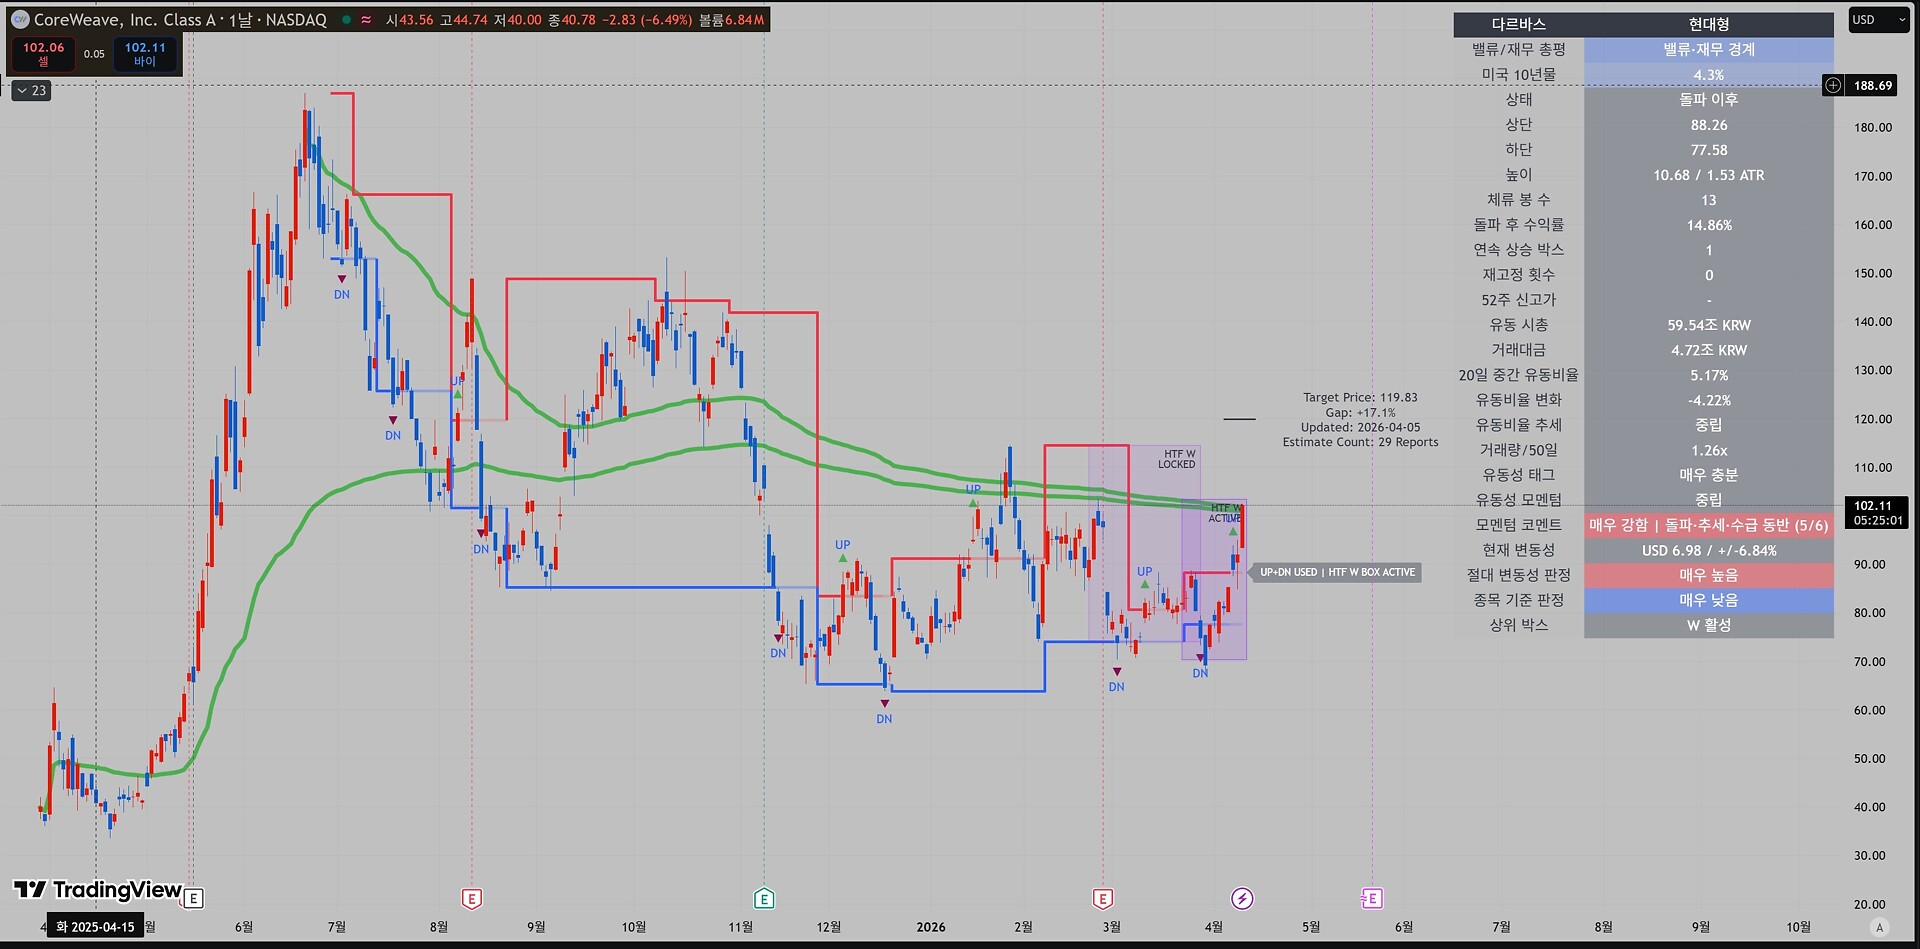1920x949 pixels.
Task: Click the 다르바스 table header
Action: point(1518,24)
